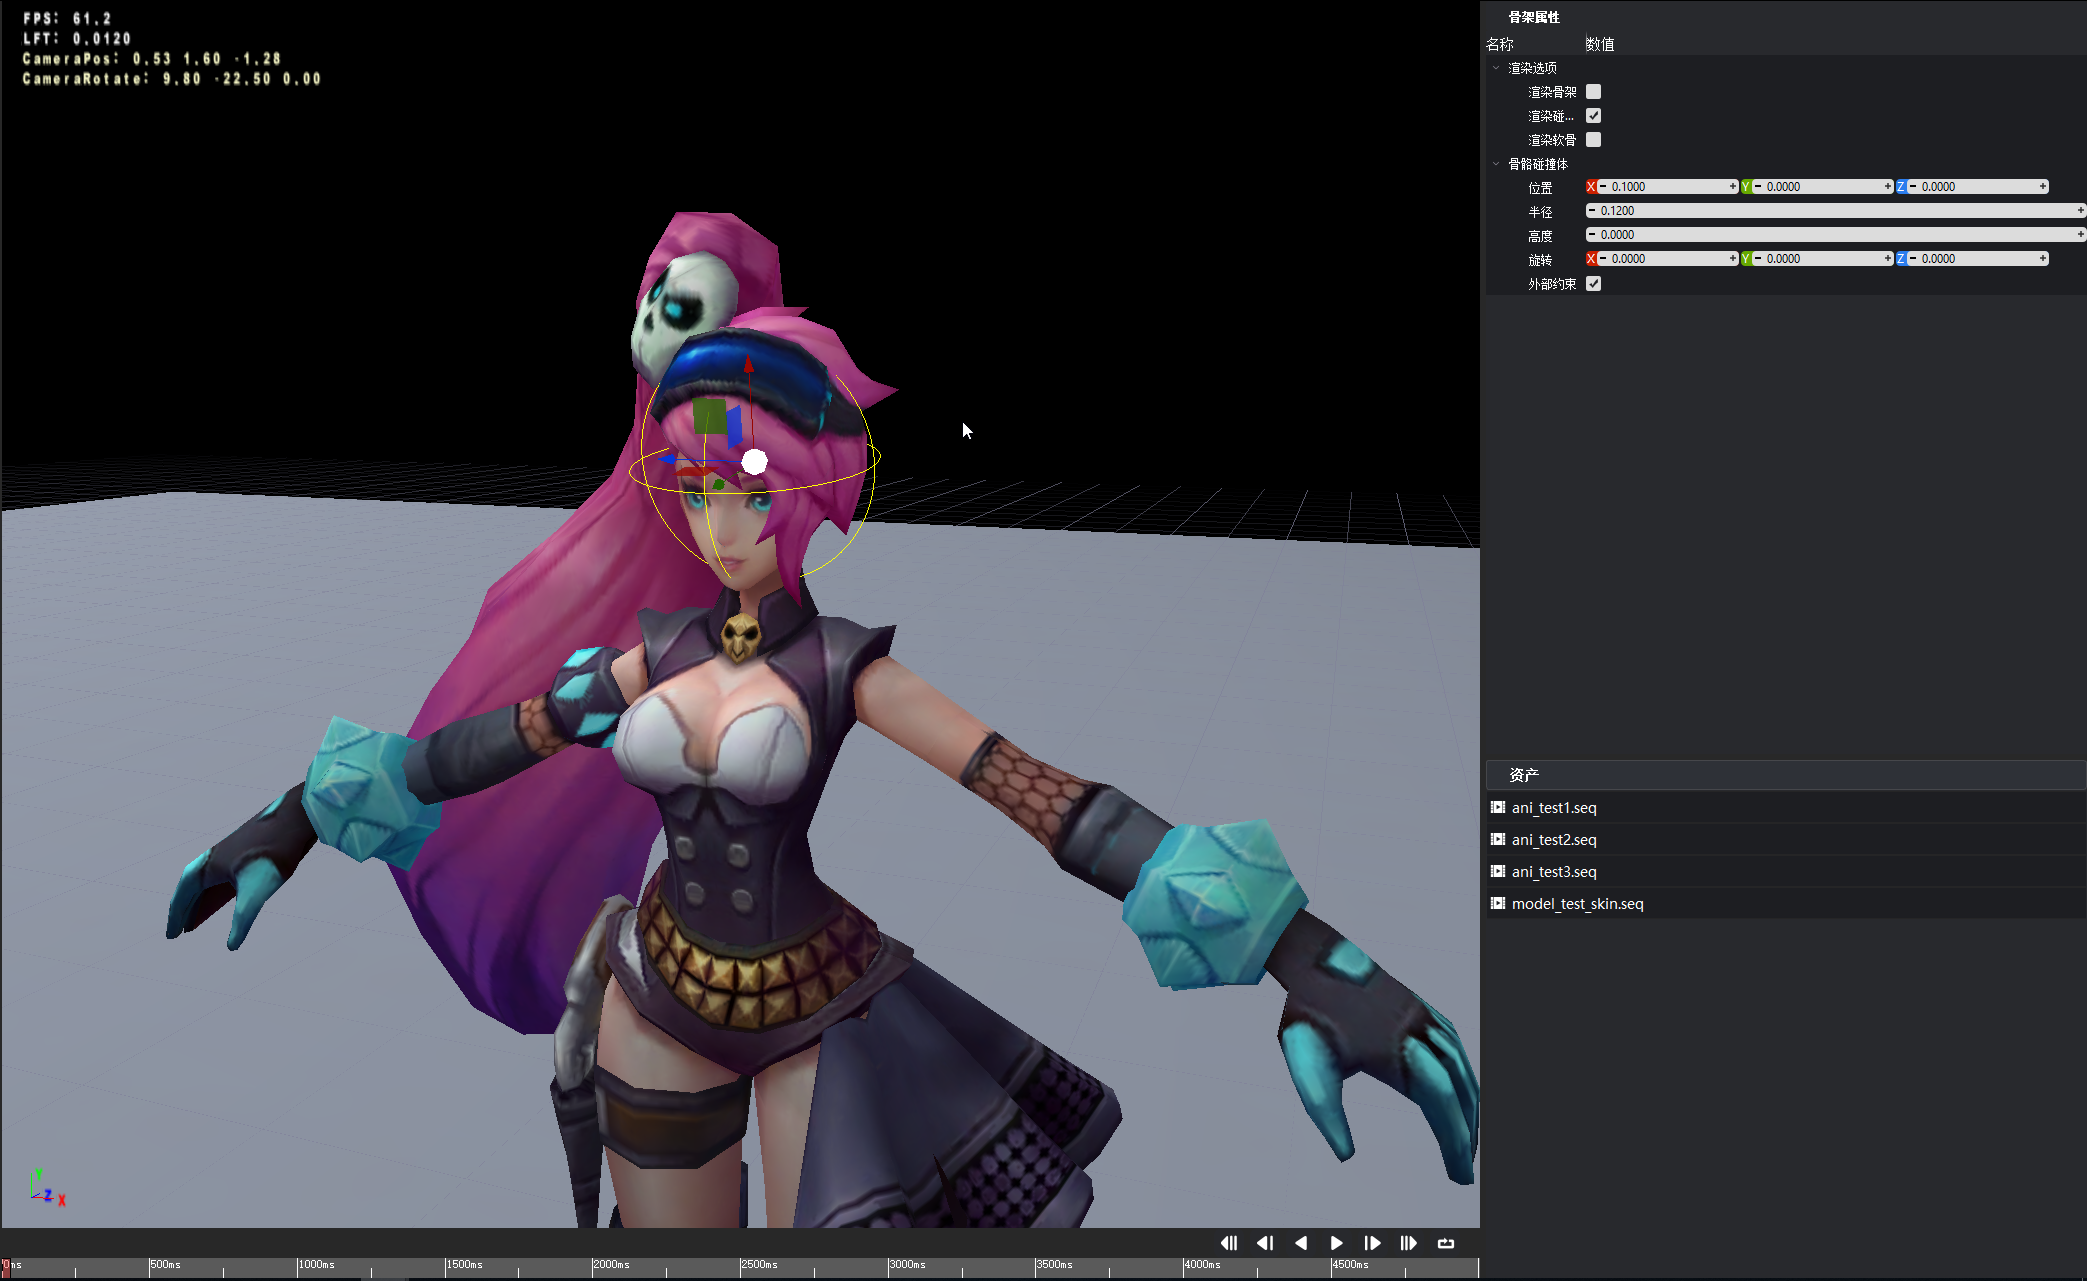Image resolution: width=2087 pixels, height=1281 pixels.
Task: Uncheck the 渲染碰... checkbox
Action: pos(1594,116)
